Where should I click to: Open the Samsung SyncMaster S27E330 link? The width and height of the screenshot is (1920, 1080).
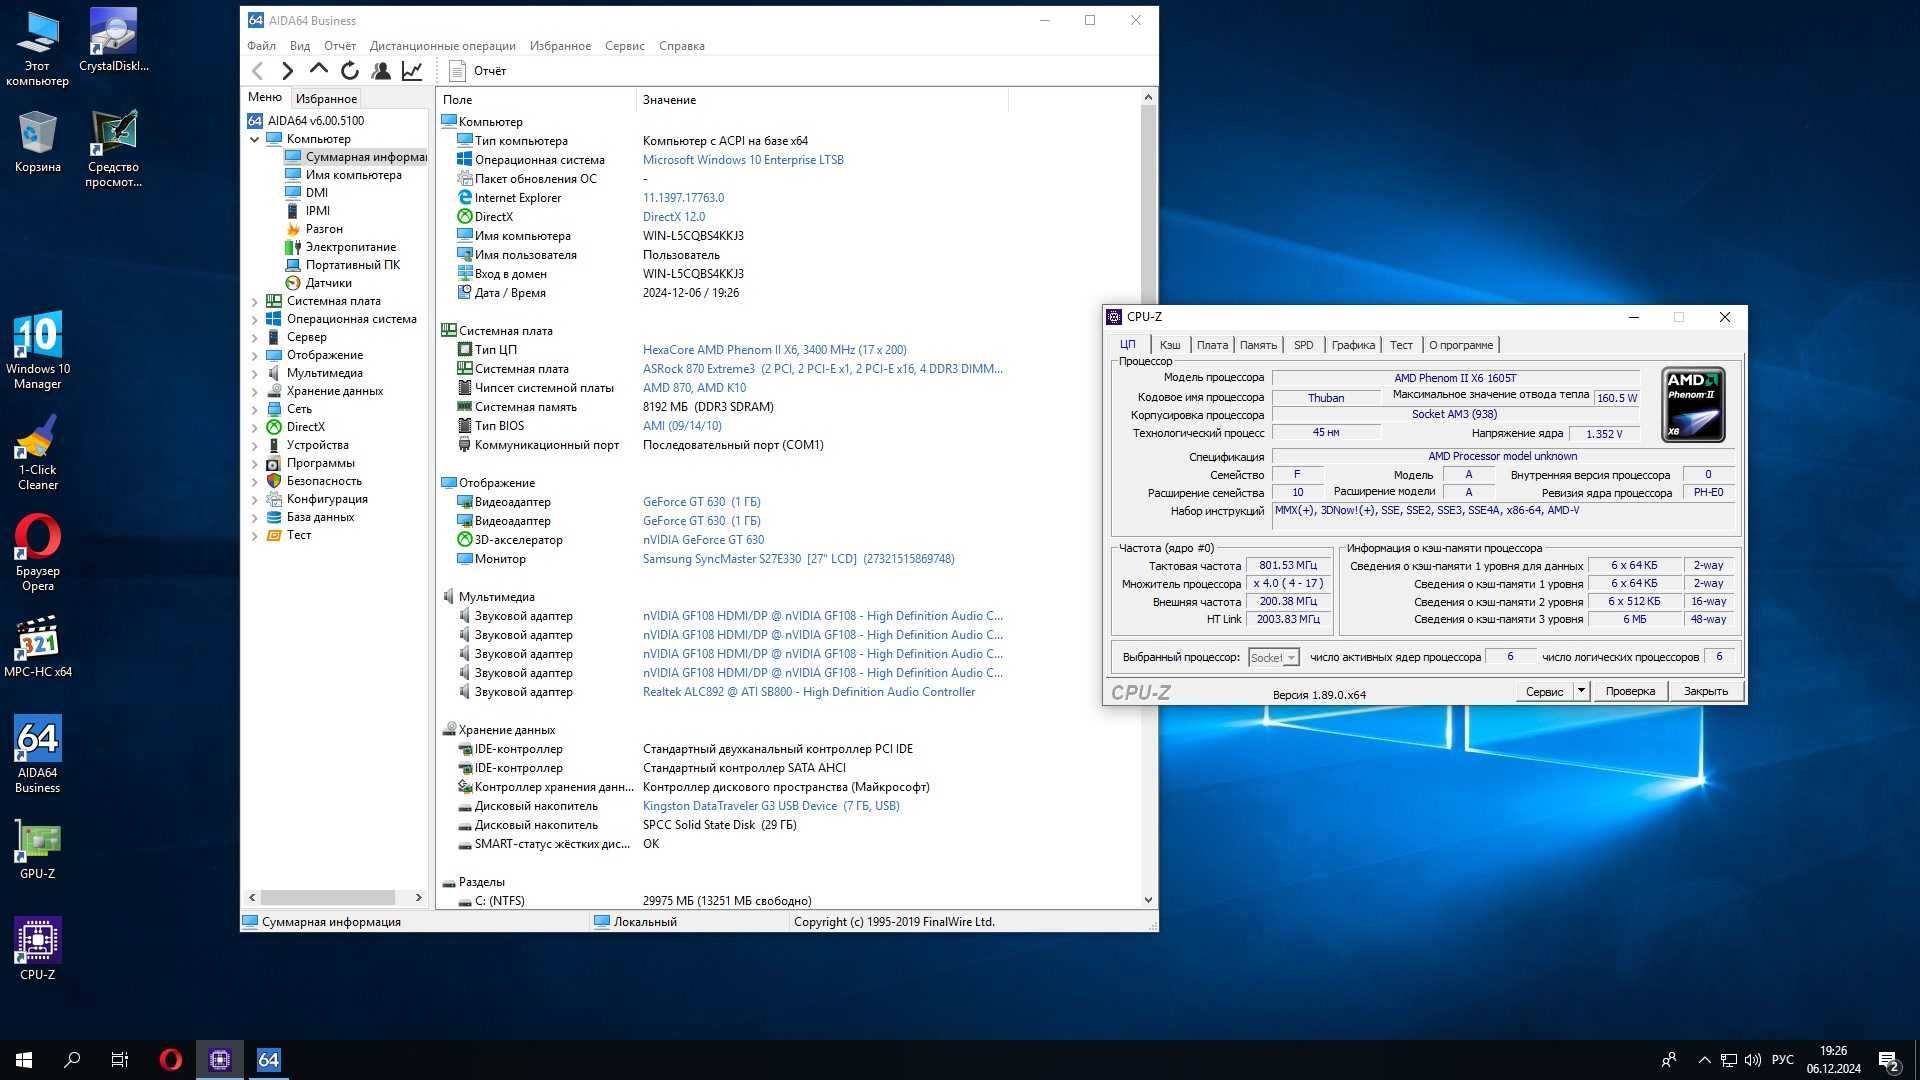point(798,559)
